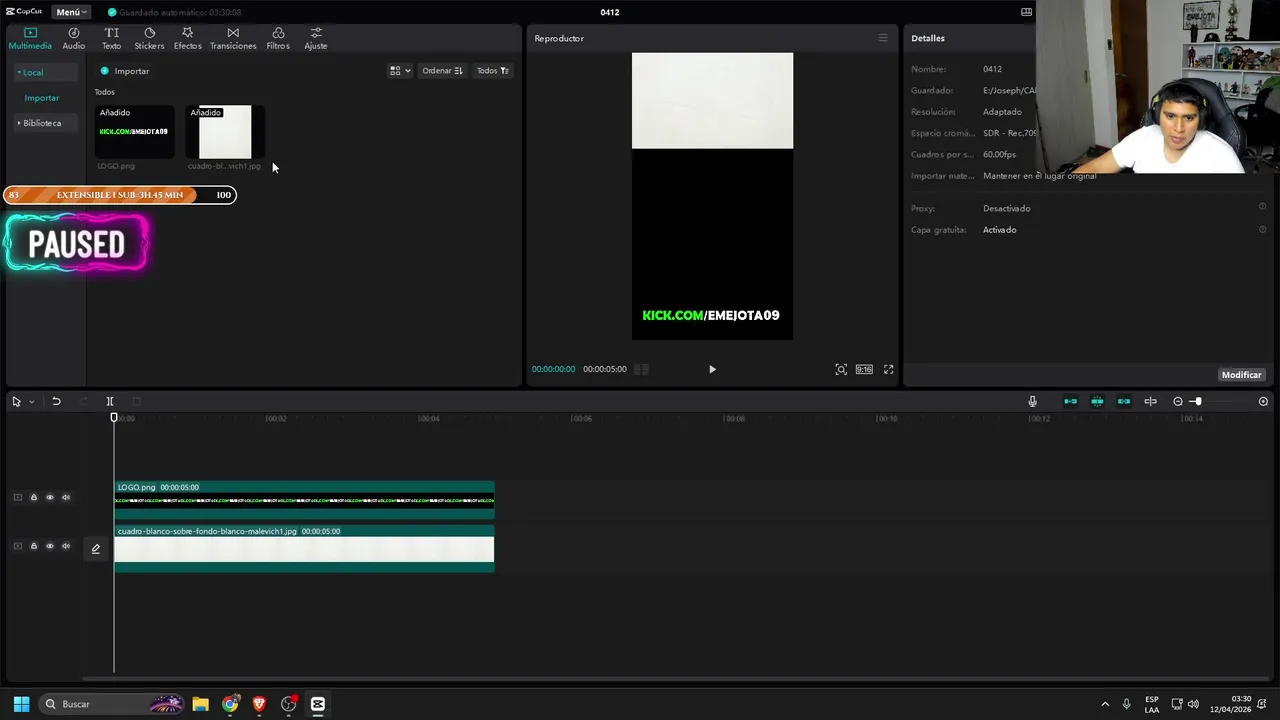Toggle preview axis on timeline
The width and height of the screenshot is (1280, 720).
pyautogui.click(x=1151, y=401)
